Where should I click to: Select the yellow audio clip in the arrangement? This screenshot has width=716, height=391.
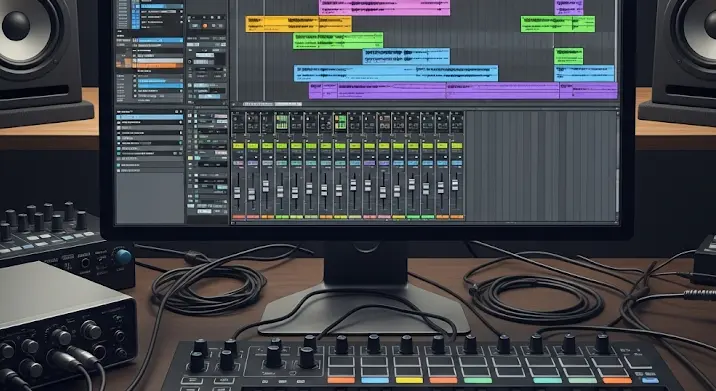pyautogui.click(x=299, y=24)
